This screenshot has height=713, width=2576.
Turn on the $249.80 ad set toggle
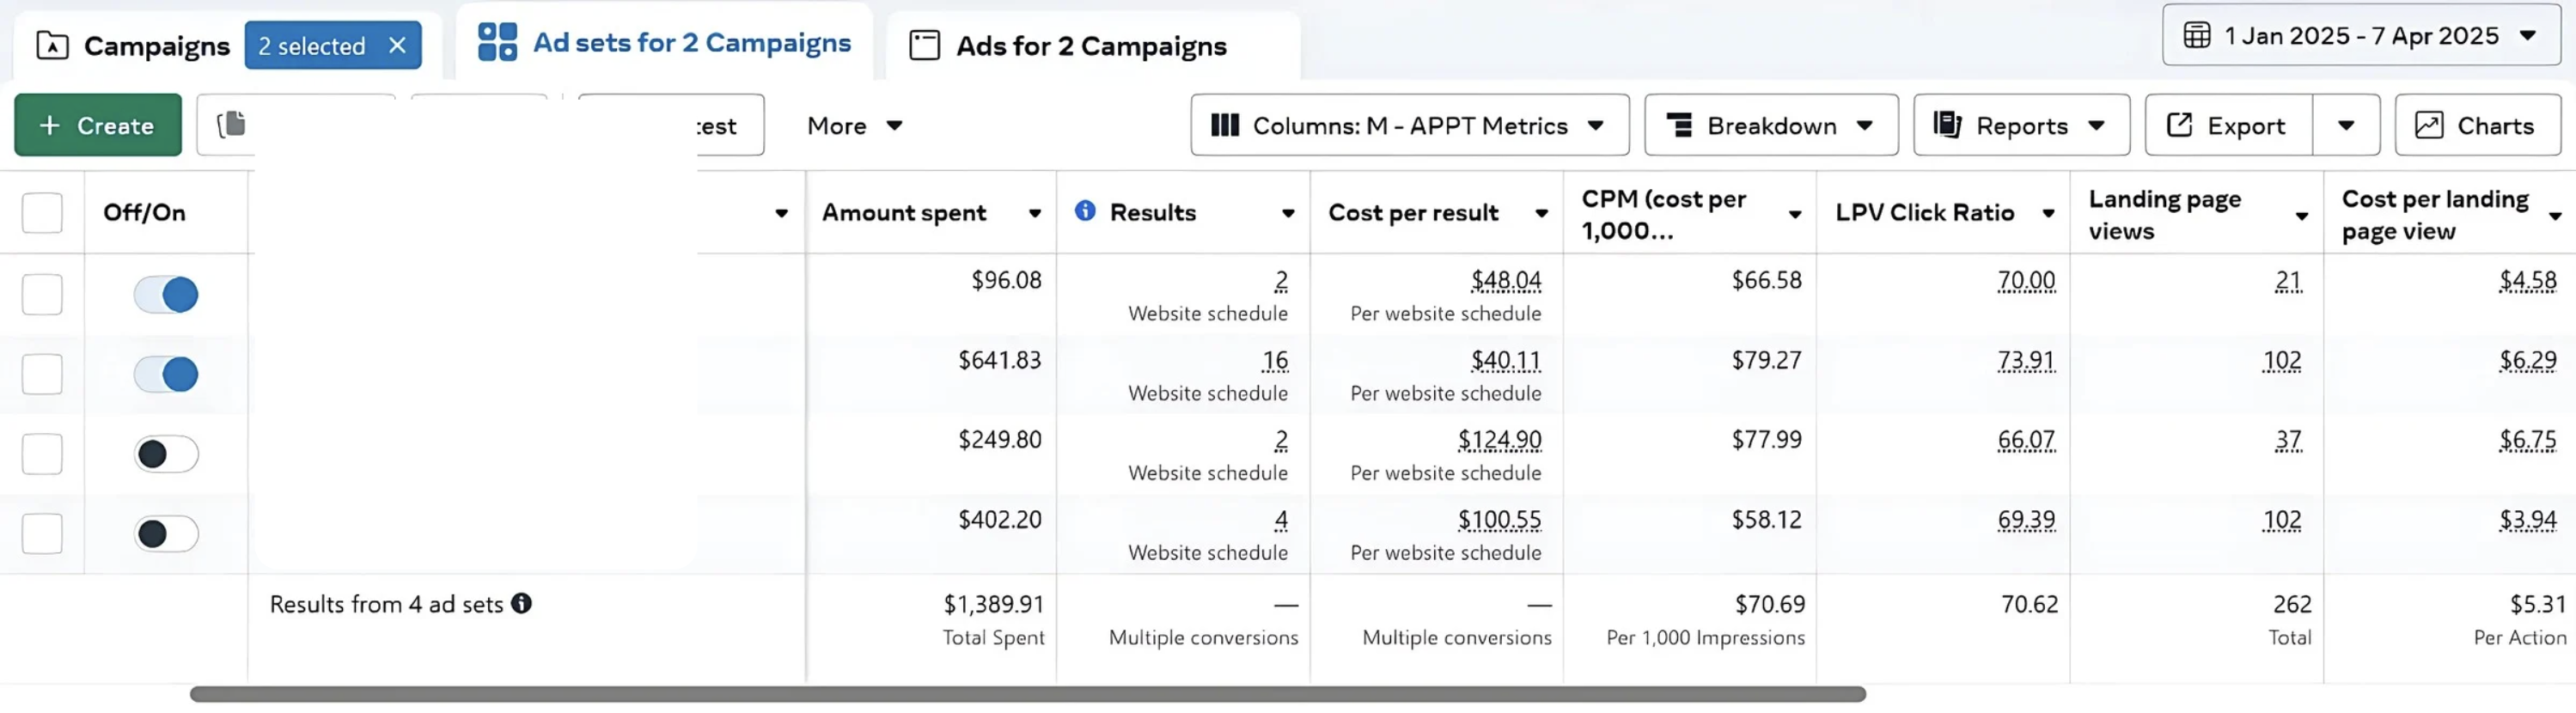pos(166,454)
